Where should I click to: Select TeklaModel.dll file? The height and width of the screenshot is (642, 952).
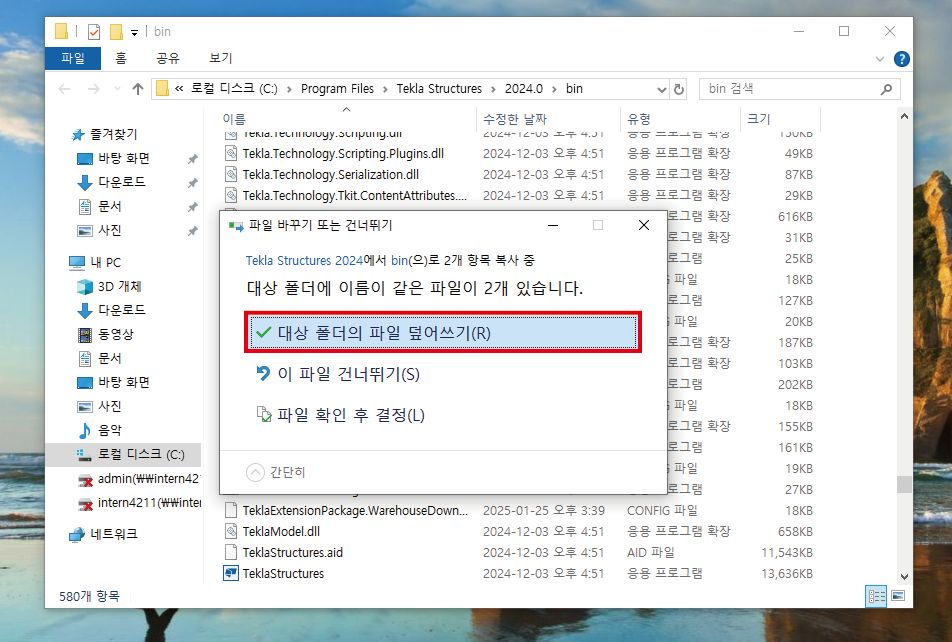(281, 531)
